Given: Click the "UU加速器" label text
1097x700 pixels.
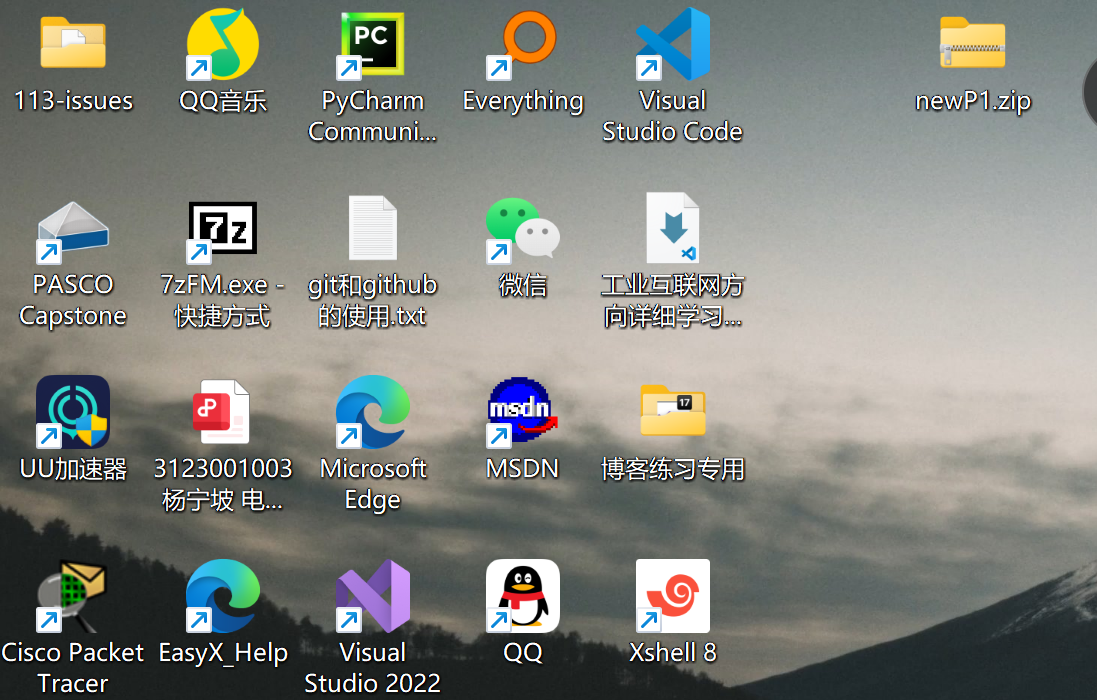Looking at the screenshot, I should point(73,469).
